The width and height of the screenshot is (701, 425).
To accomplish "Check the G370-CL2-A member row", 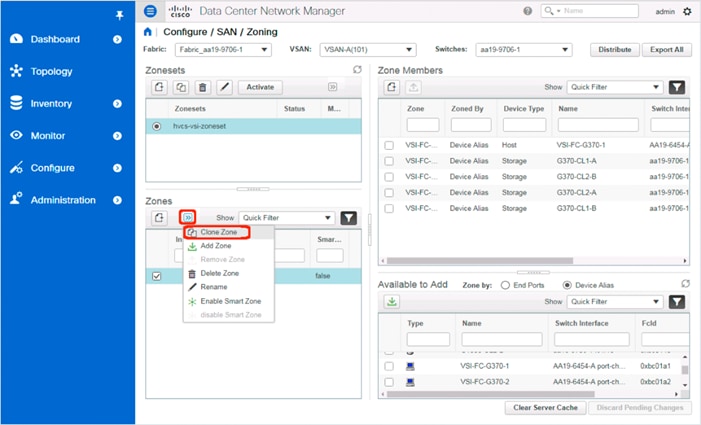I will tap(389, 193).
